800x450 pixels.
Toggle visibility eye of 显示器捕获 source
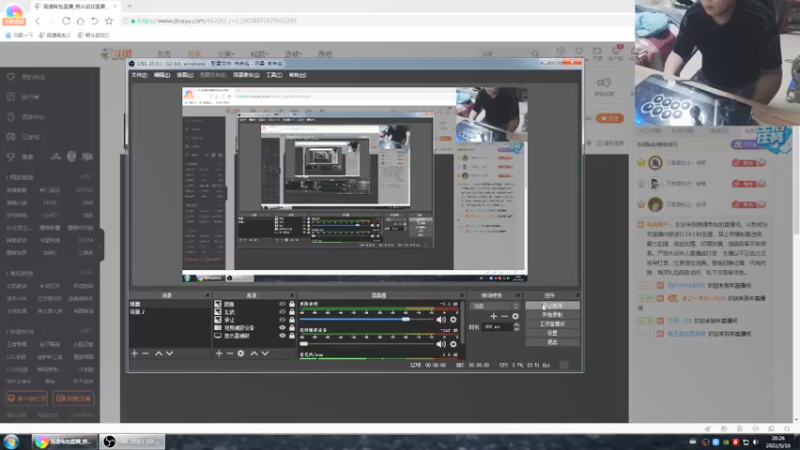point(282,336)
